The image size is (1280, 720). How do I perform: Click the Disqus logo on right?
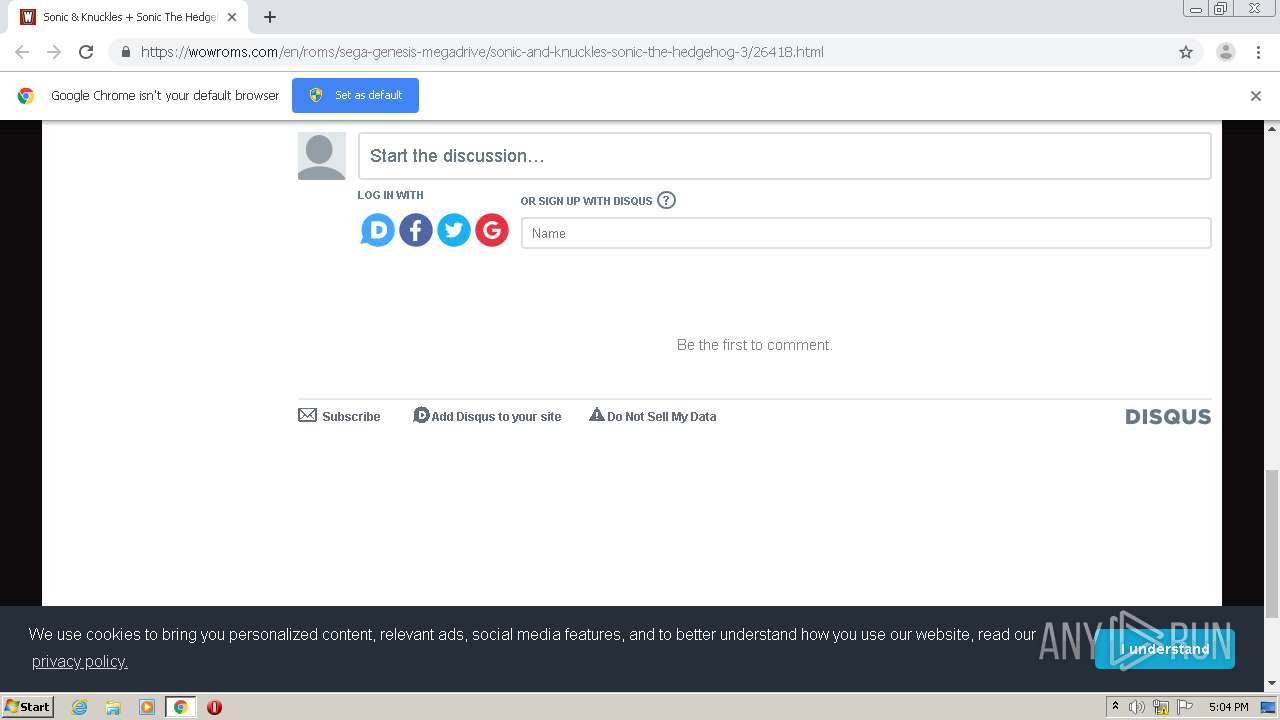point(1168,417)
